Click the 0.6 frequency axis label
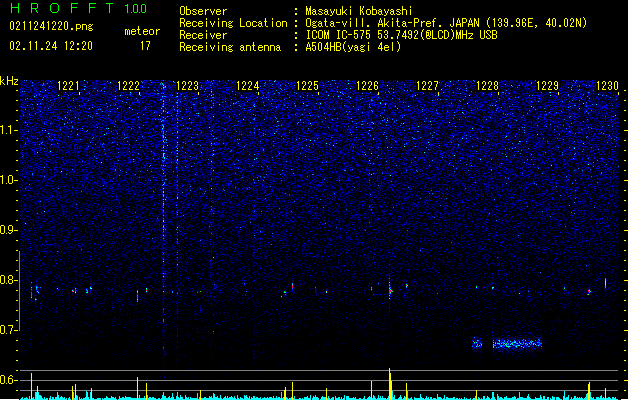Image resolution: width=629 pixels, height=400 pixels. 9,380
